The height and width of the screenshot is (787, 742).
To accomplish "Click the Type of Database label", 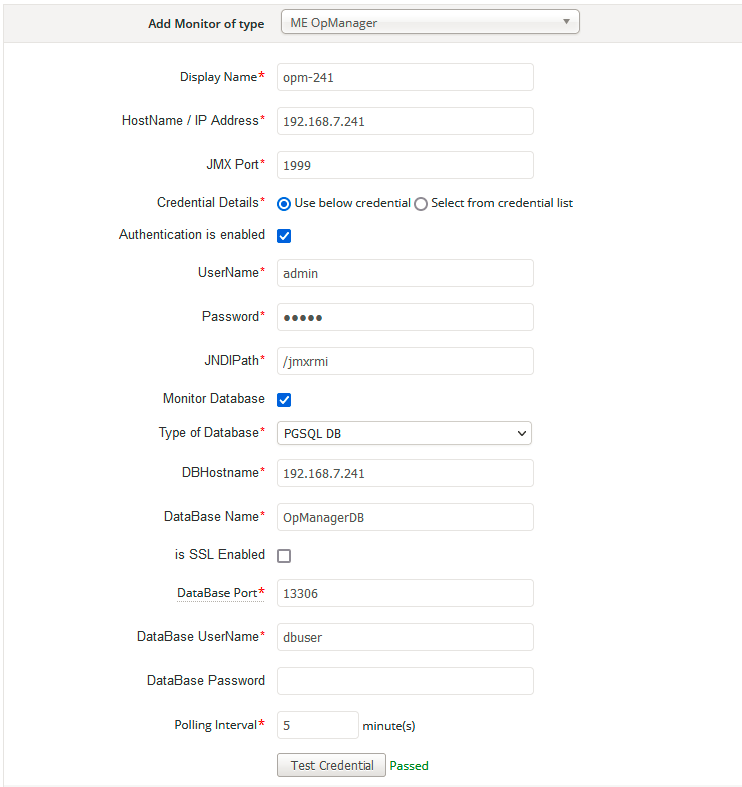I will [212, 432].
